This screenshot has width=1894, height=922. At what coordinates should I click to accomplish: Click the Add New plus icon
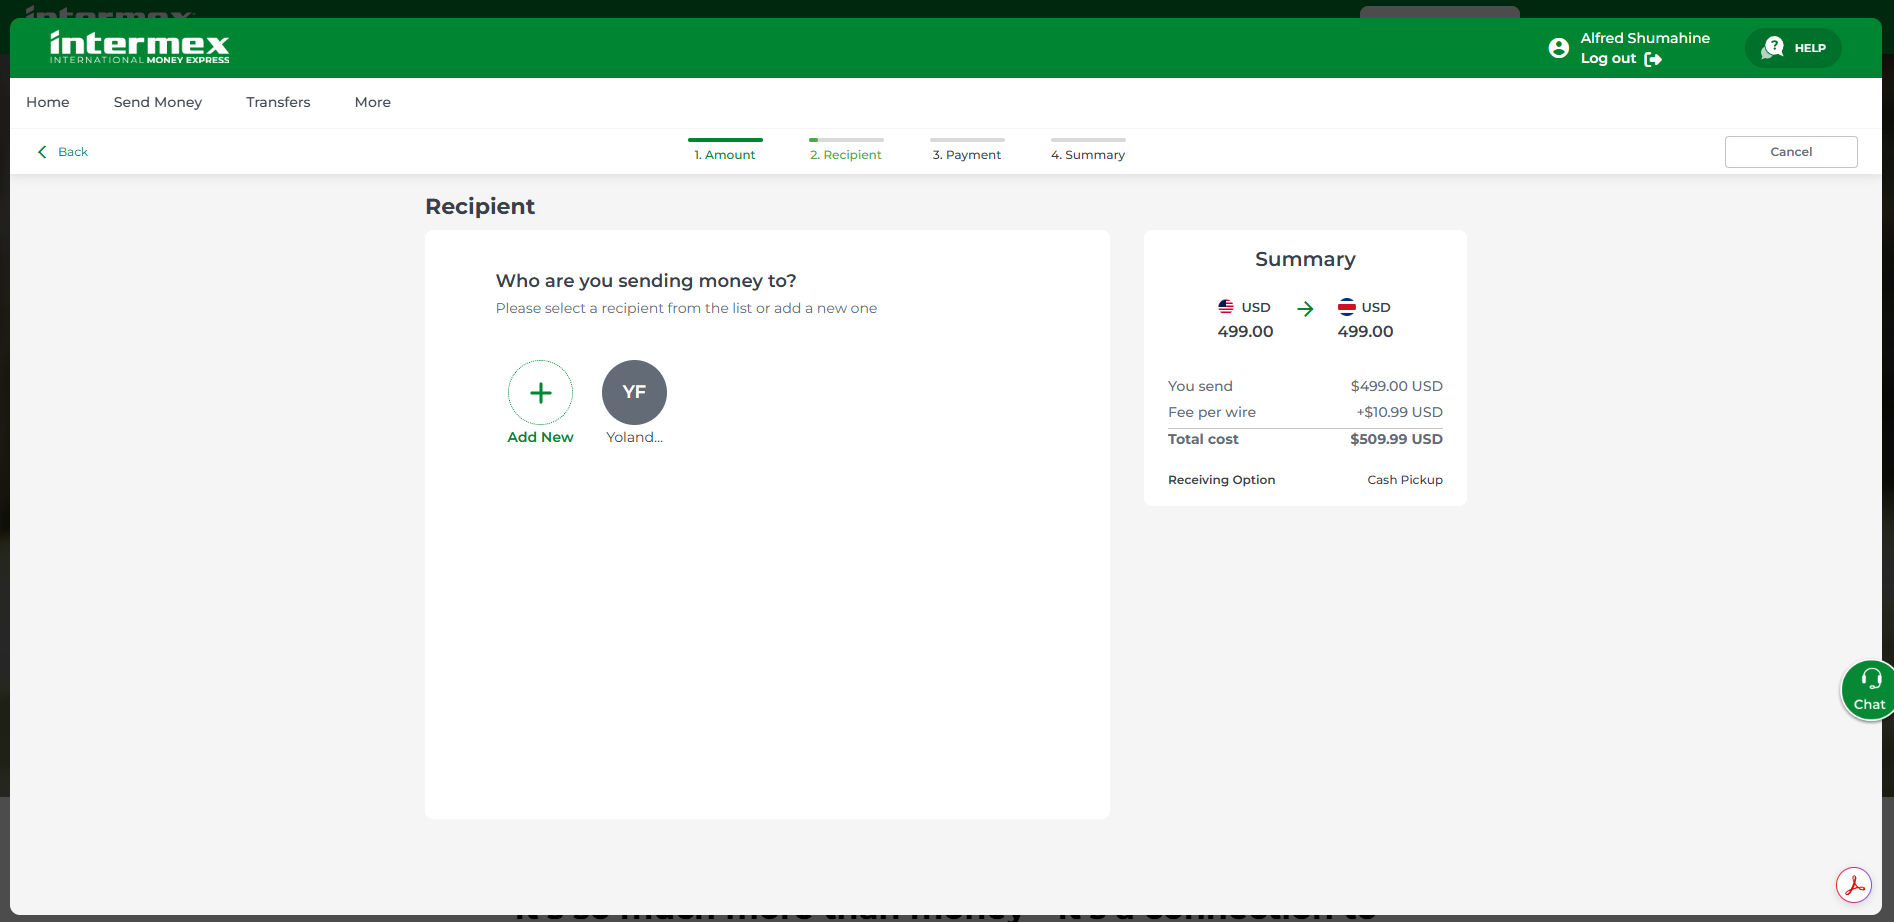(x=540, y=393)
